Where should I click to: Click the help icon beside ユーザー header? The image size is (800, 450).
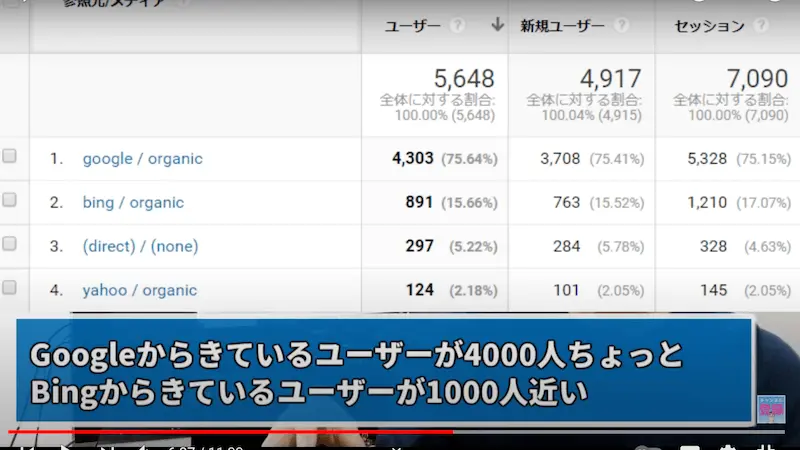coord(457,26)
